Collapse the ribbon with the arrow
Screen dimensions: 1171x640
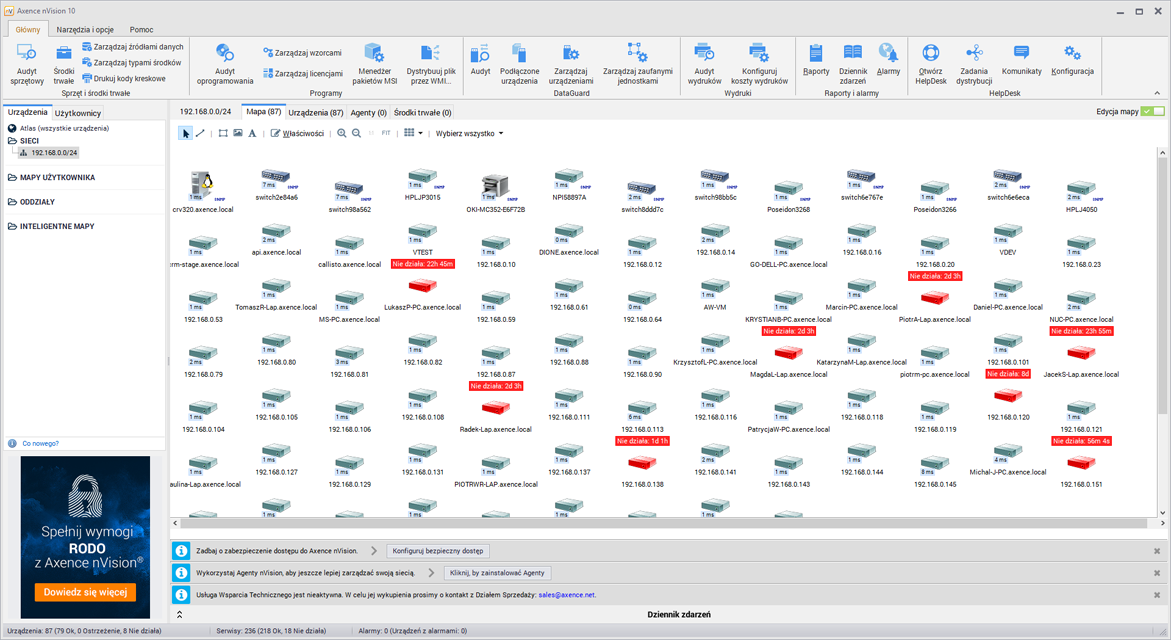[1157, 93]
